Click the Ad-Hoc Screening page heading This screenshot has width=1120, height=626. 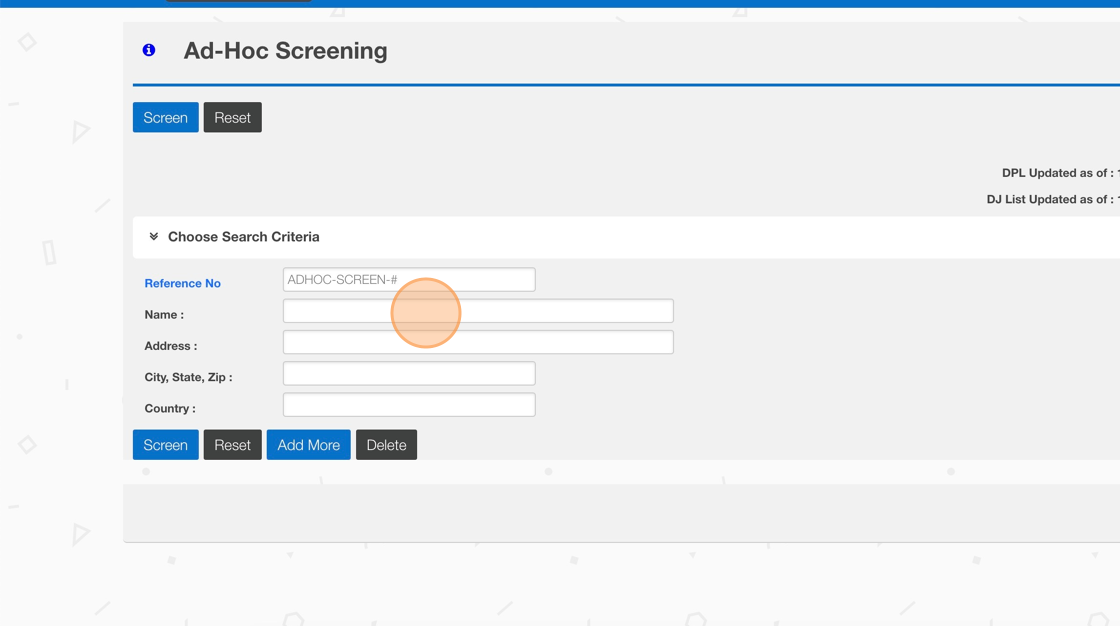285,51
